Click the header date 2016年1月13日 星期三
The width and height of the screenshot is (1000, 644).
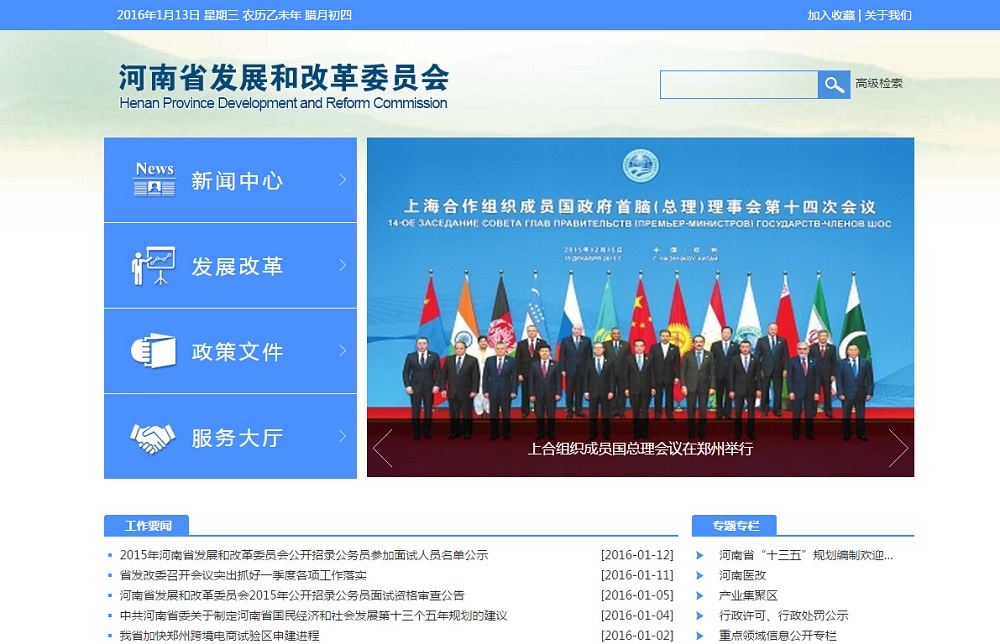177,15
